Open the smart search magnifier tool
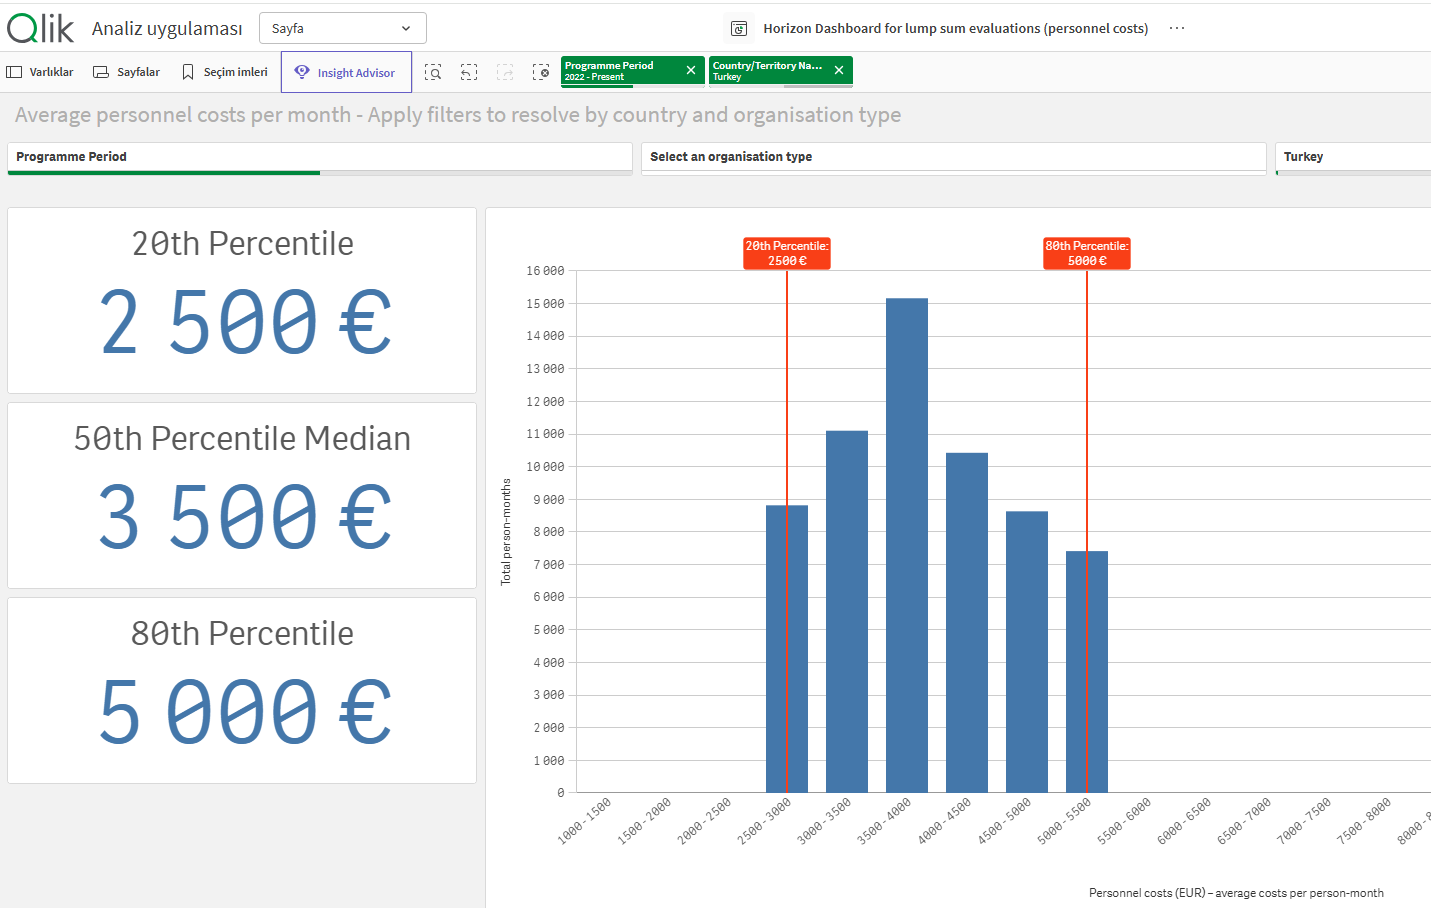 (x=434, y=72)
